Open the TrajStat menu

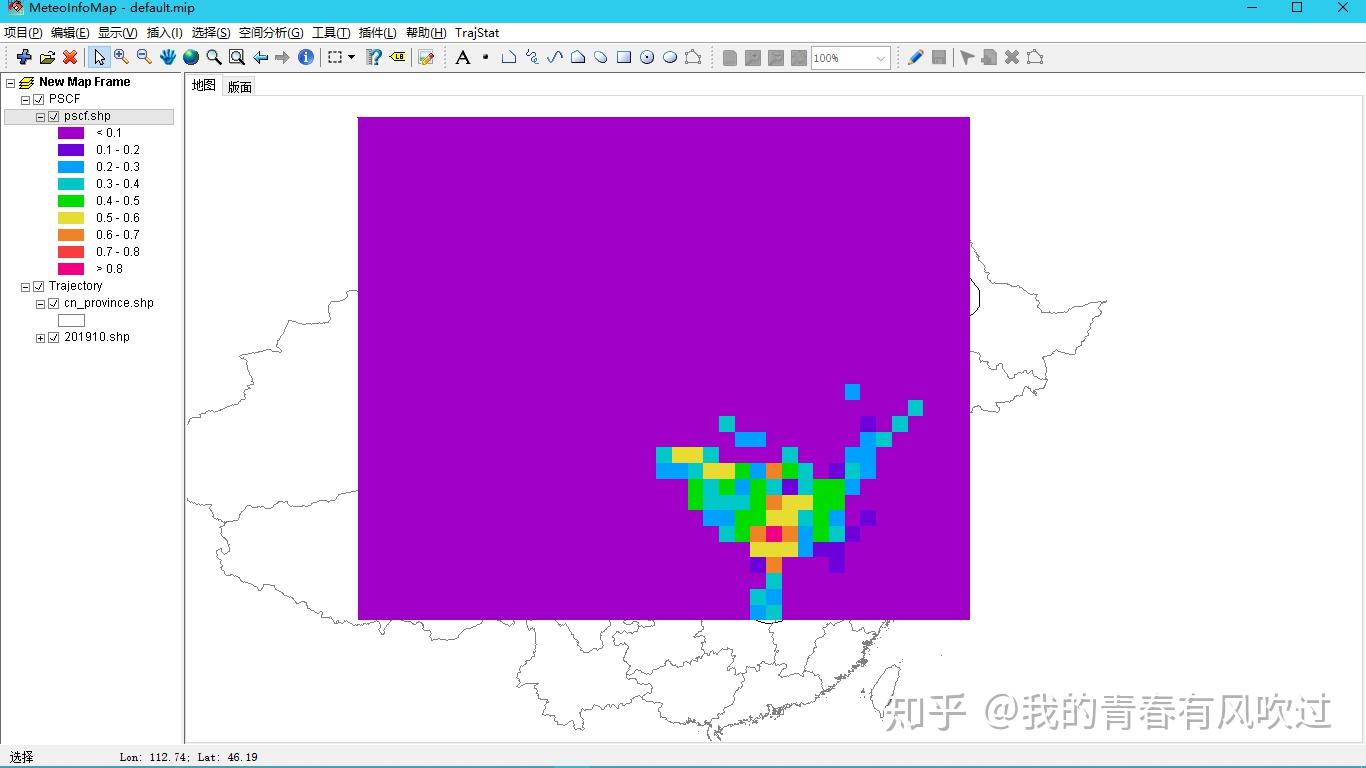click(477, 33)
